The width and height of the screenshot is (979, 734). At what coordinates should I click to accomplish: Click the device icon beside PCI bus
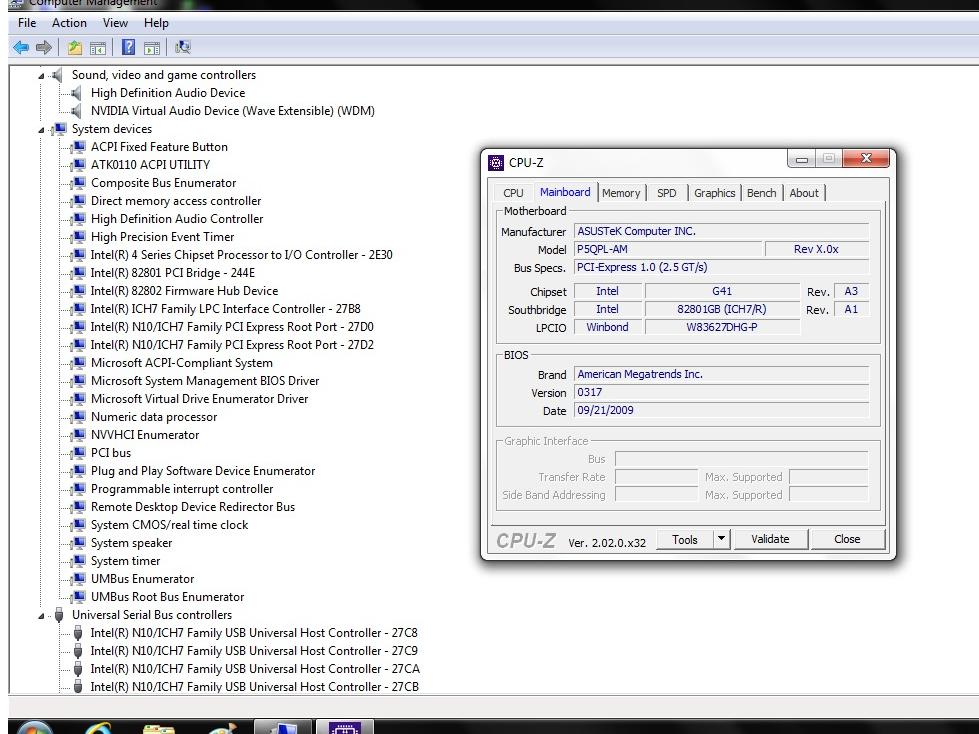78,453
